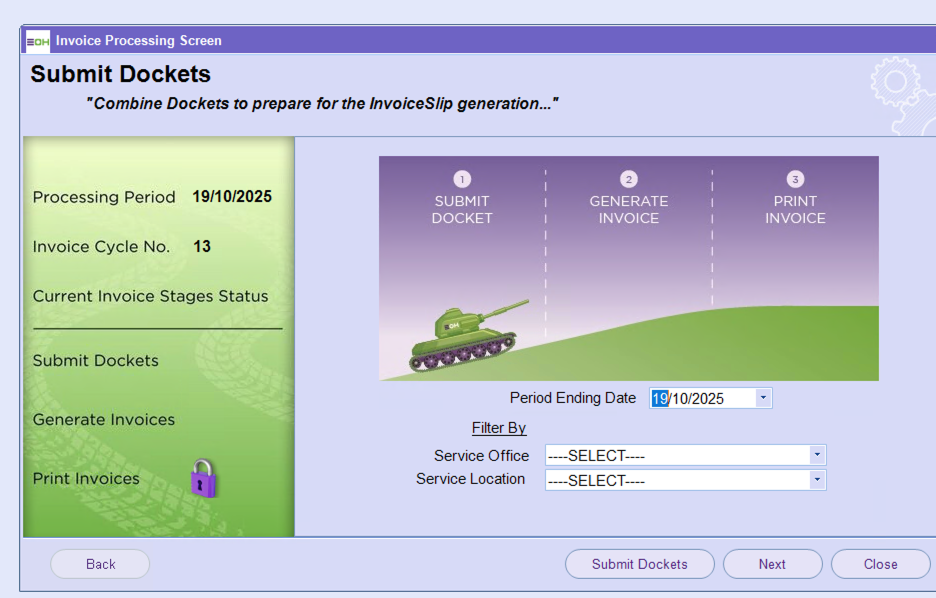Viewport: 936px width, 598px height.
Task: Select the step 1 circle in the banner
Action: [x=462, y=179]
